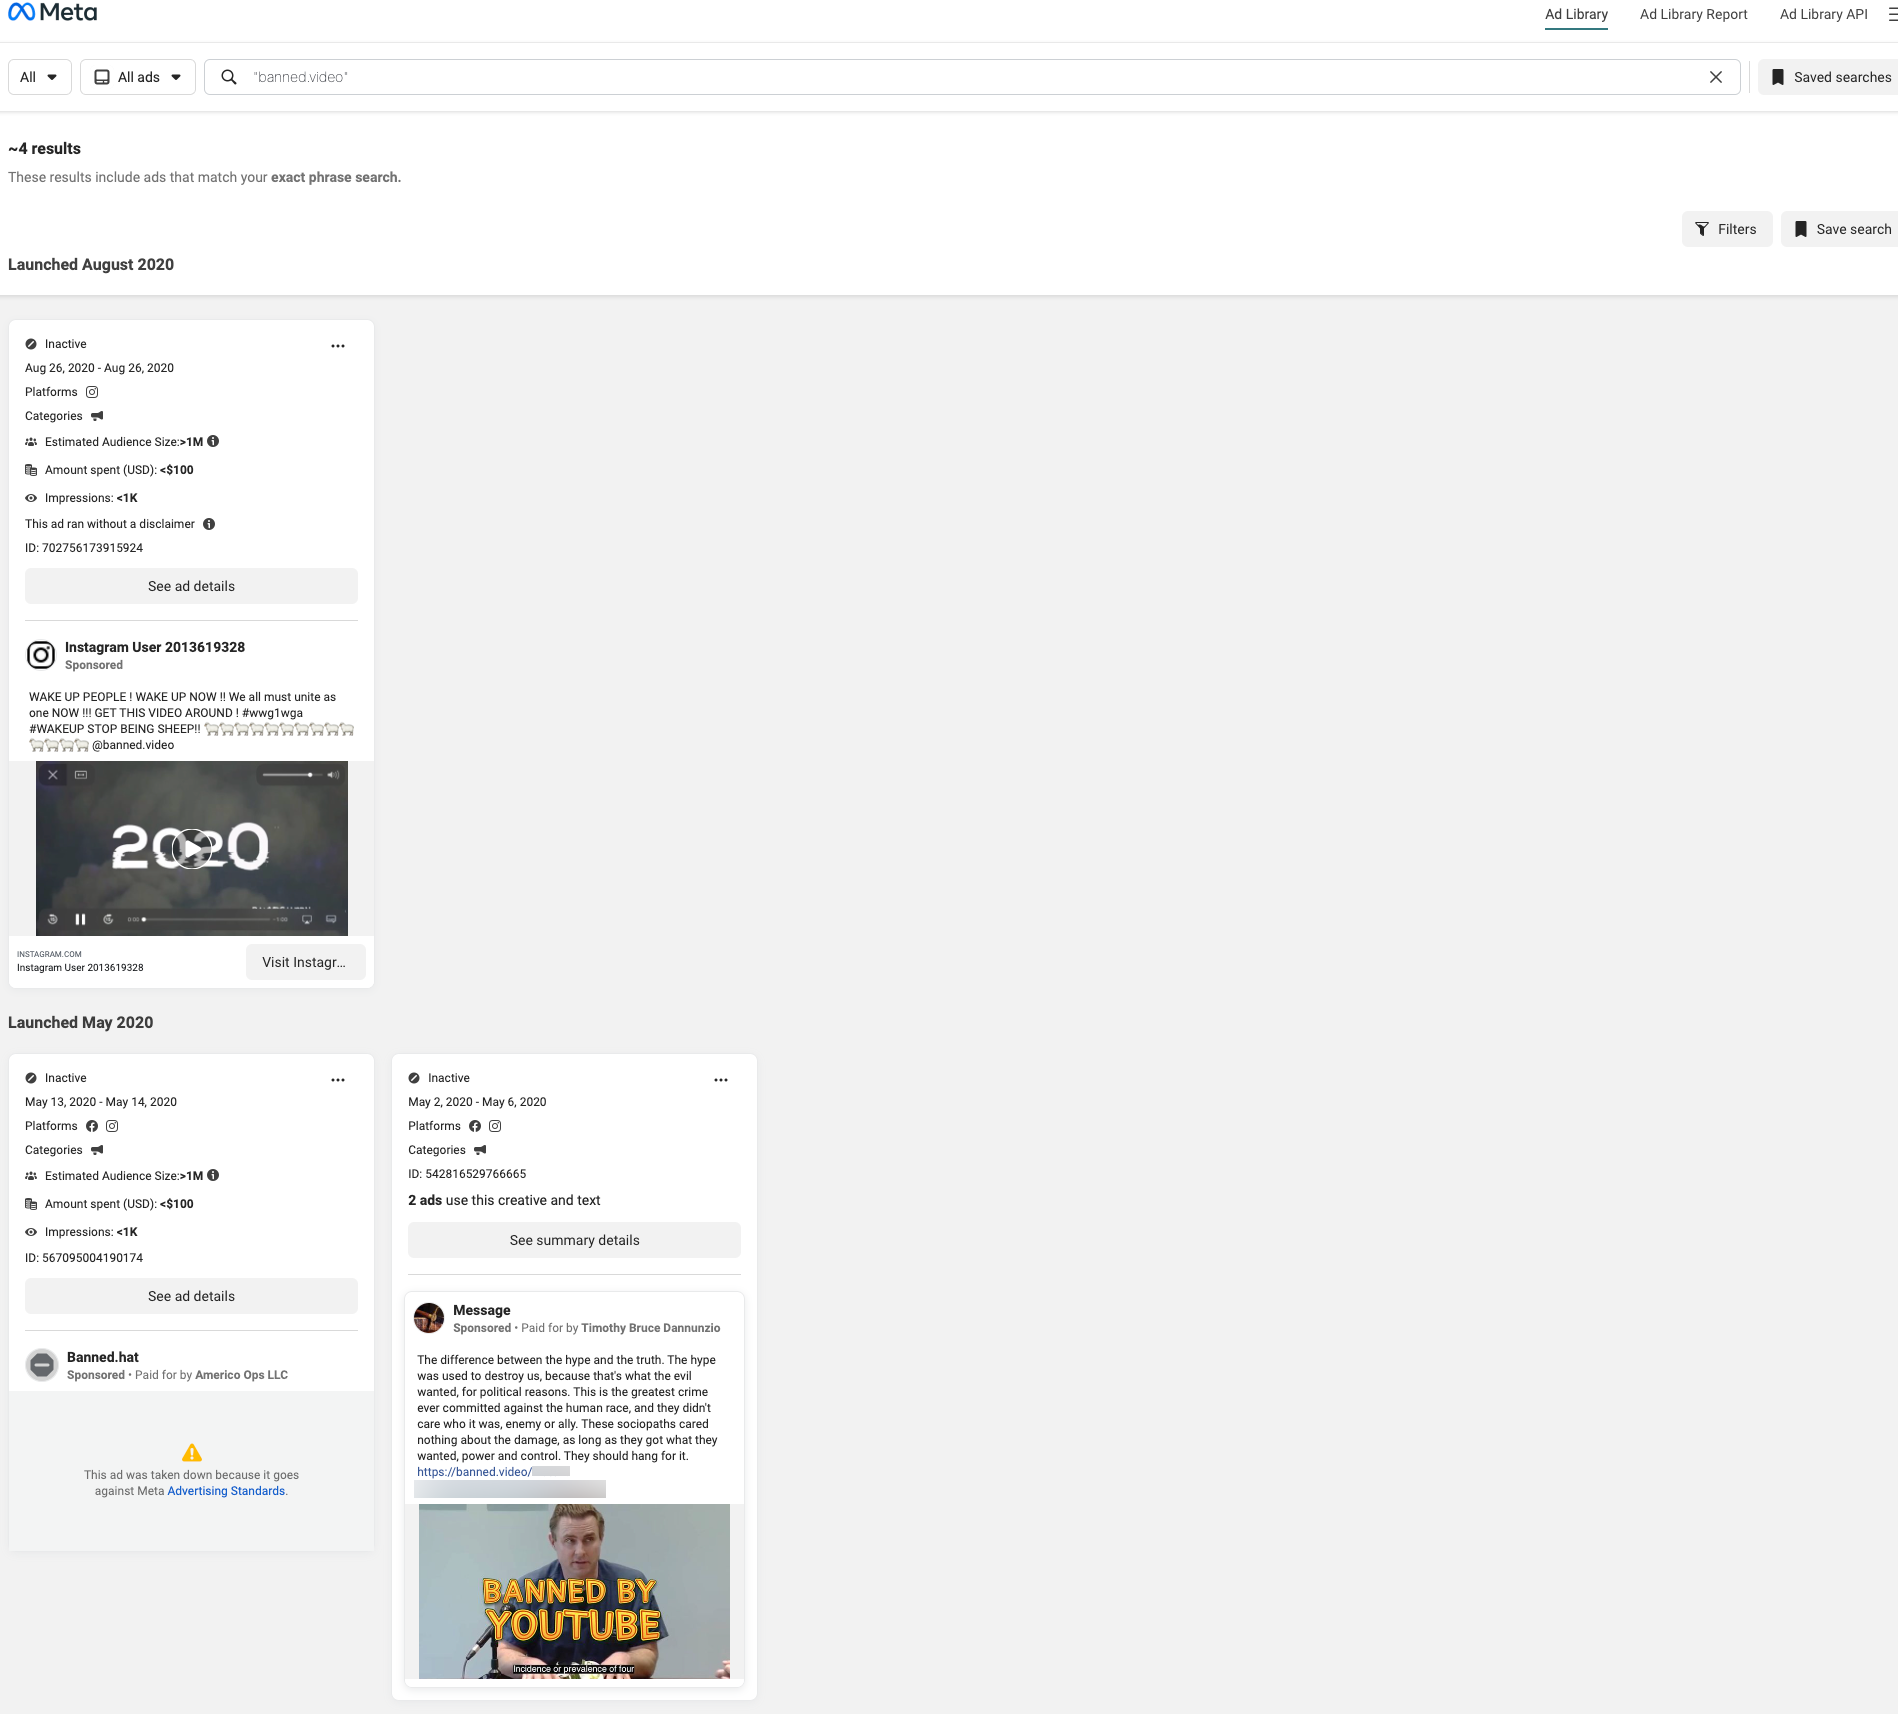Click the Meta logo

[x=53, y=13]
